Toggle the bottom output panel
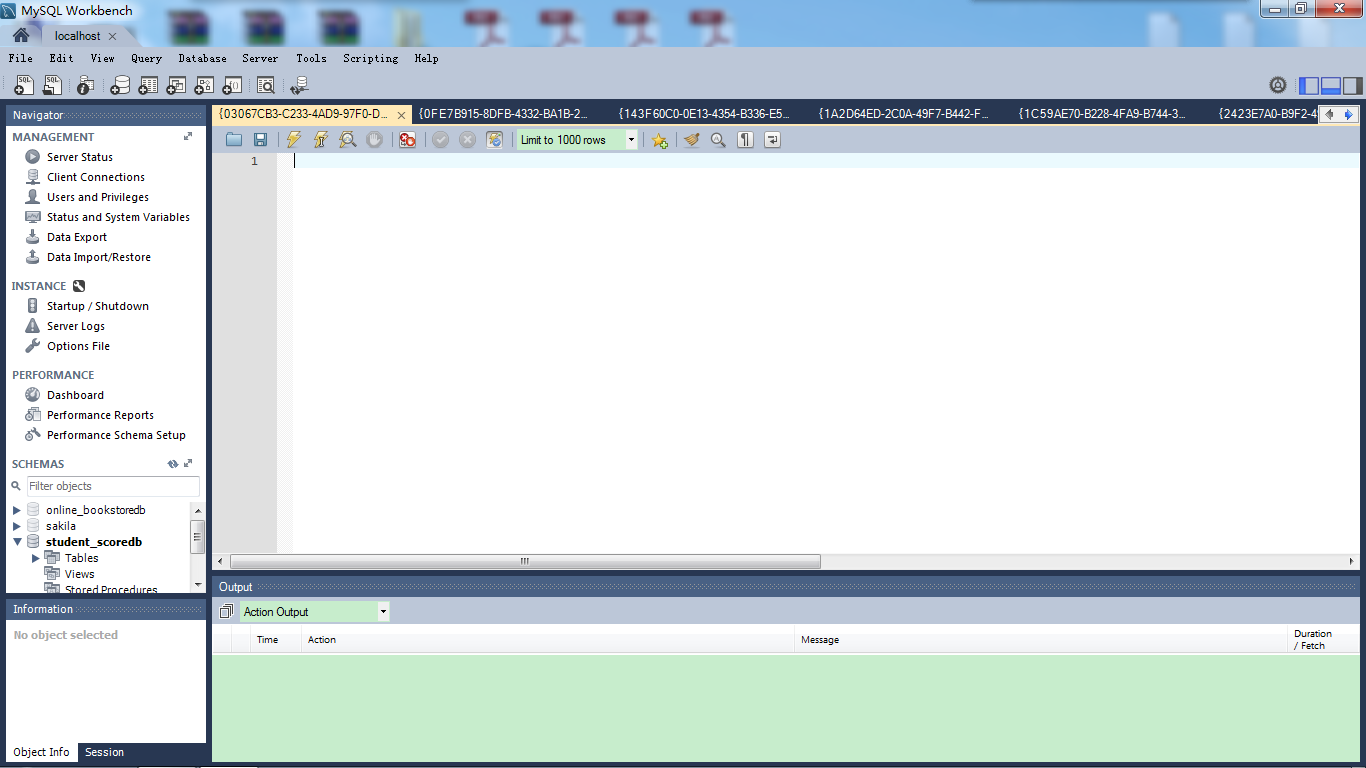The image size is (1366, 768). [x=1330, y=86]
